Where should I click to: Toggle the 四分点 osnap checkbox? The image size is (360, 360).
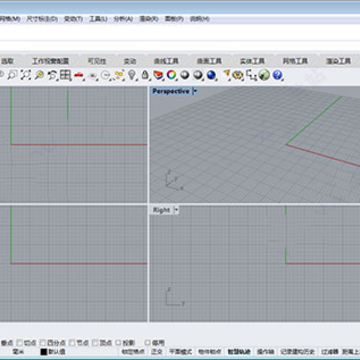pos(42,343)
